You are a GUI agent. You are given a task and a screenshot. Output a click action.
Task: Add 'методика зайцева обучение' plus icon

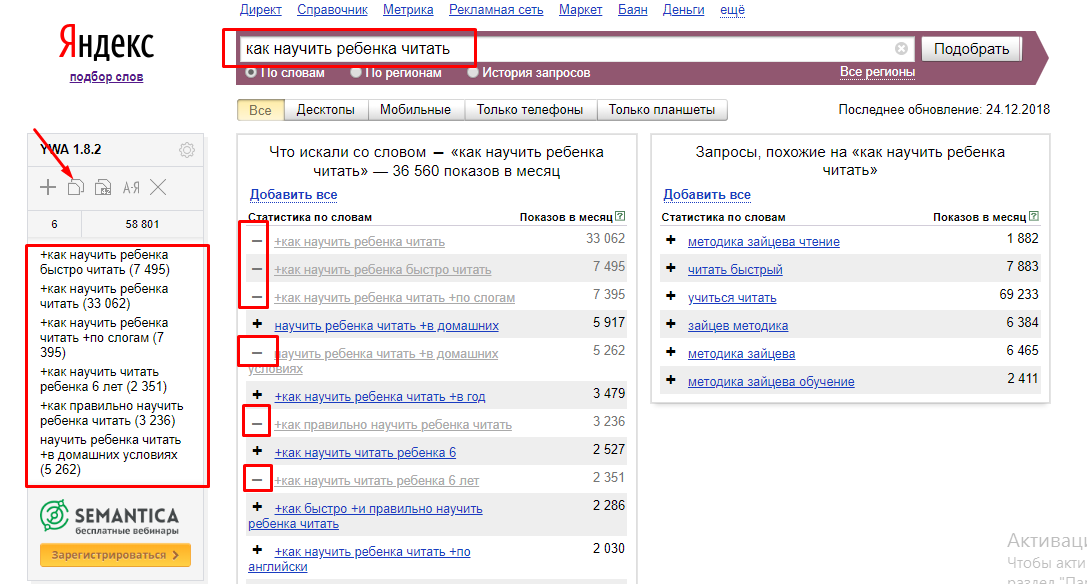(x=670, y=380)
